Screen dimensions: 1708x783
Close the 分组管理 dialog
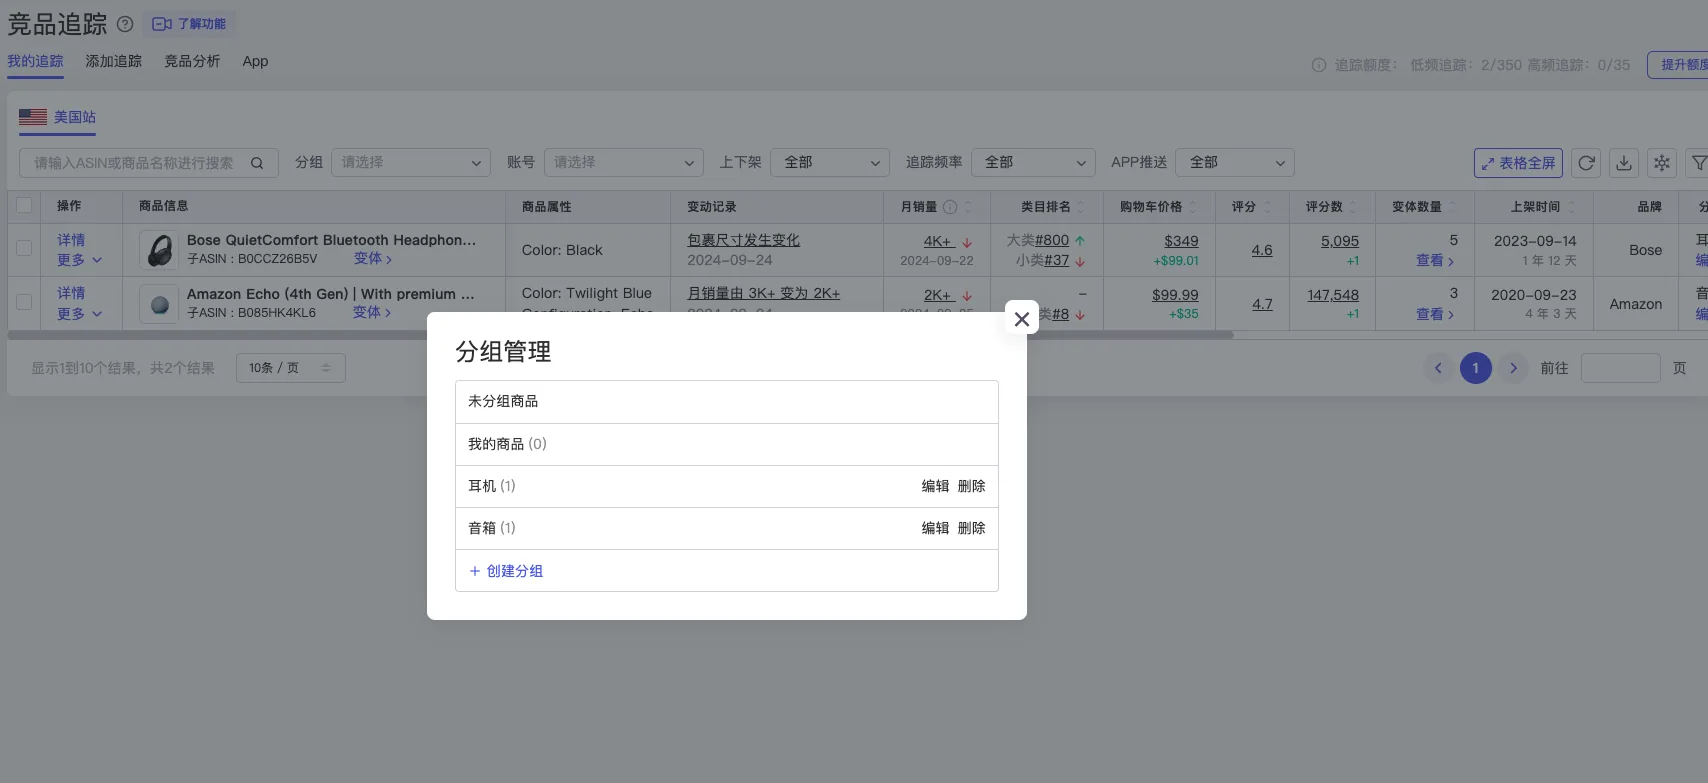coord(1021,319)
